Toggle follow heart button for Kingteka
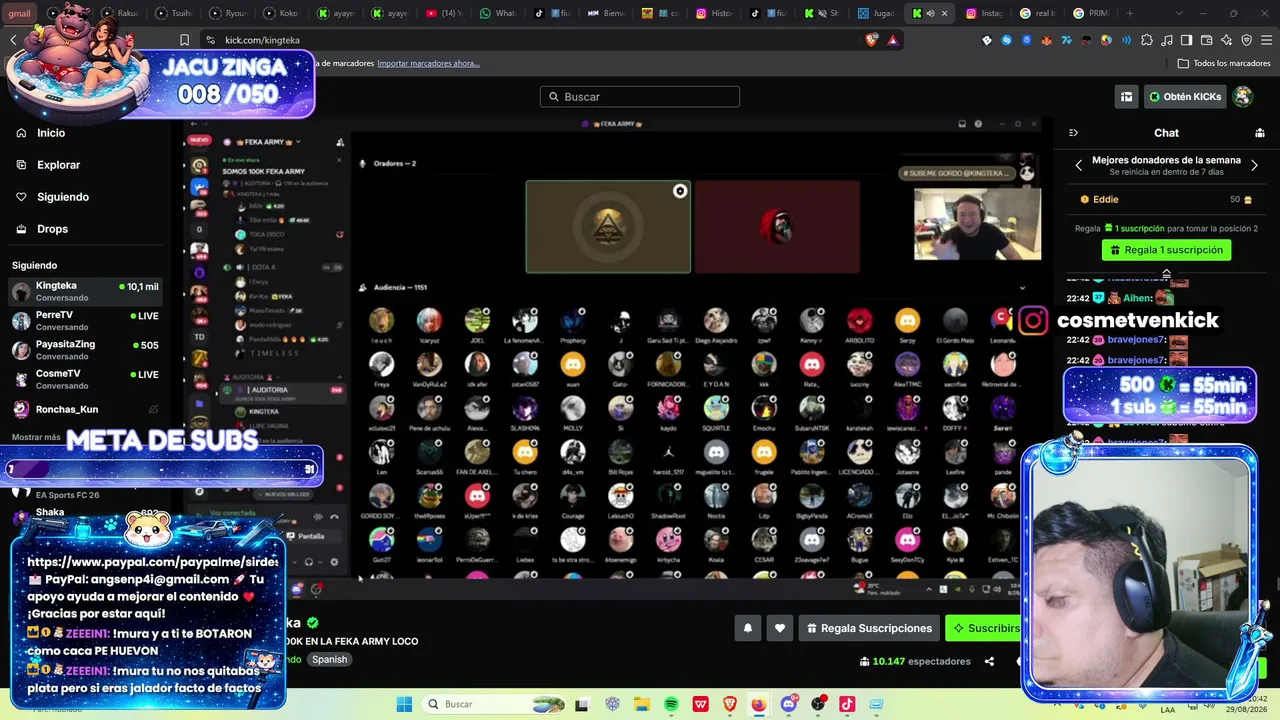 [780, 628]
